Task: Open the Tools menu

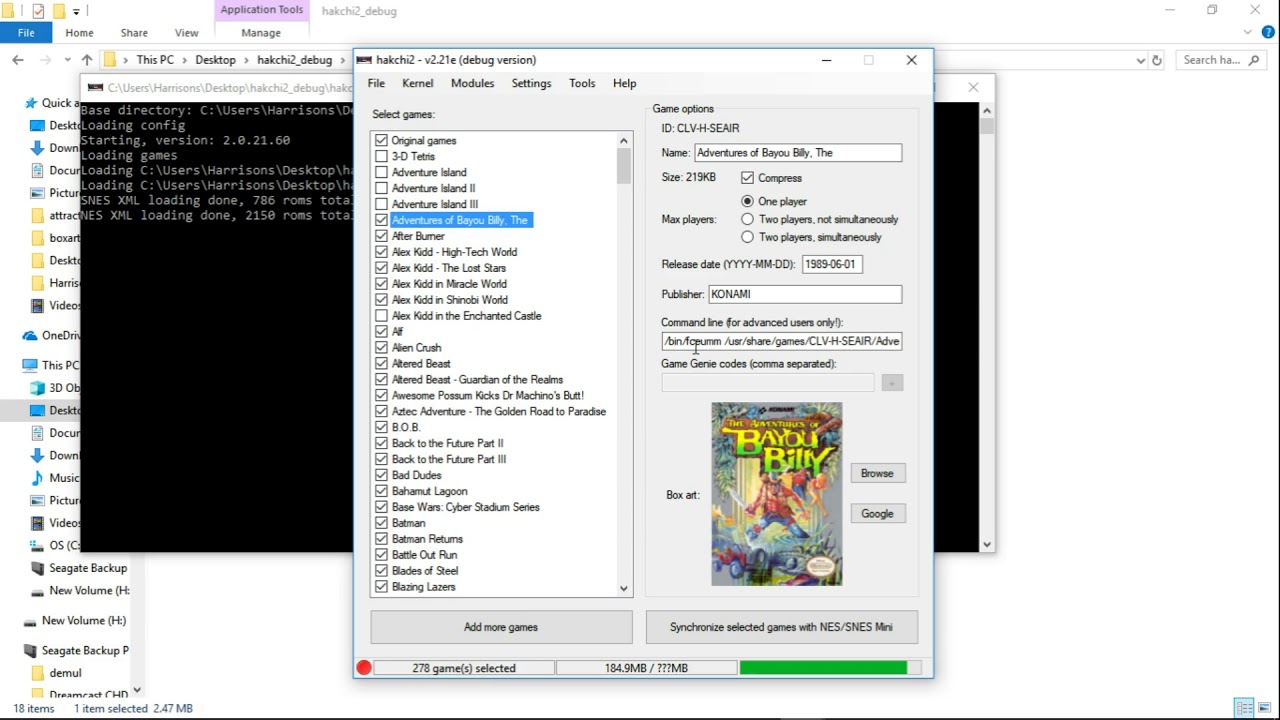Action: tap(582, 84)
